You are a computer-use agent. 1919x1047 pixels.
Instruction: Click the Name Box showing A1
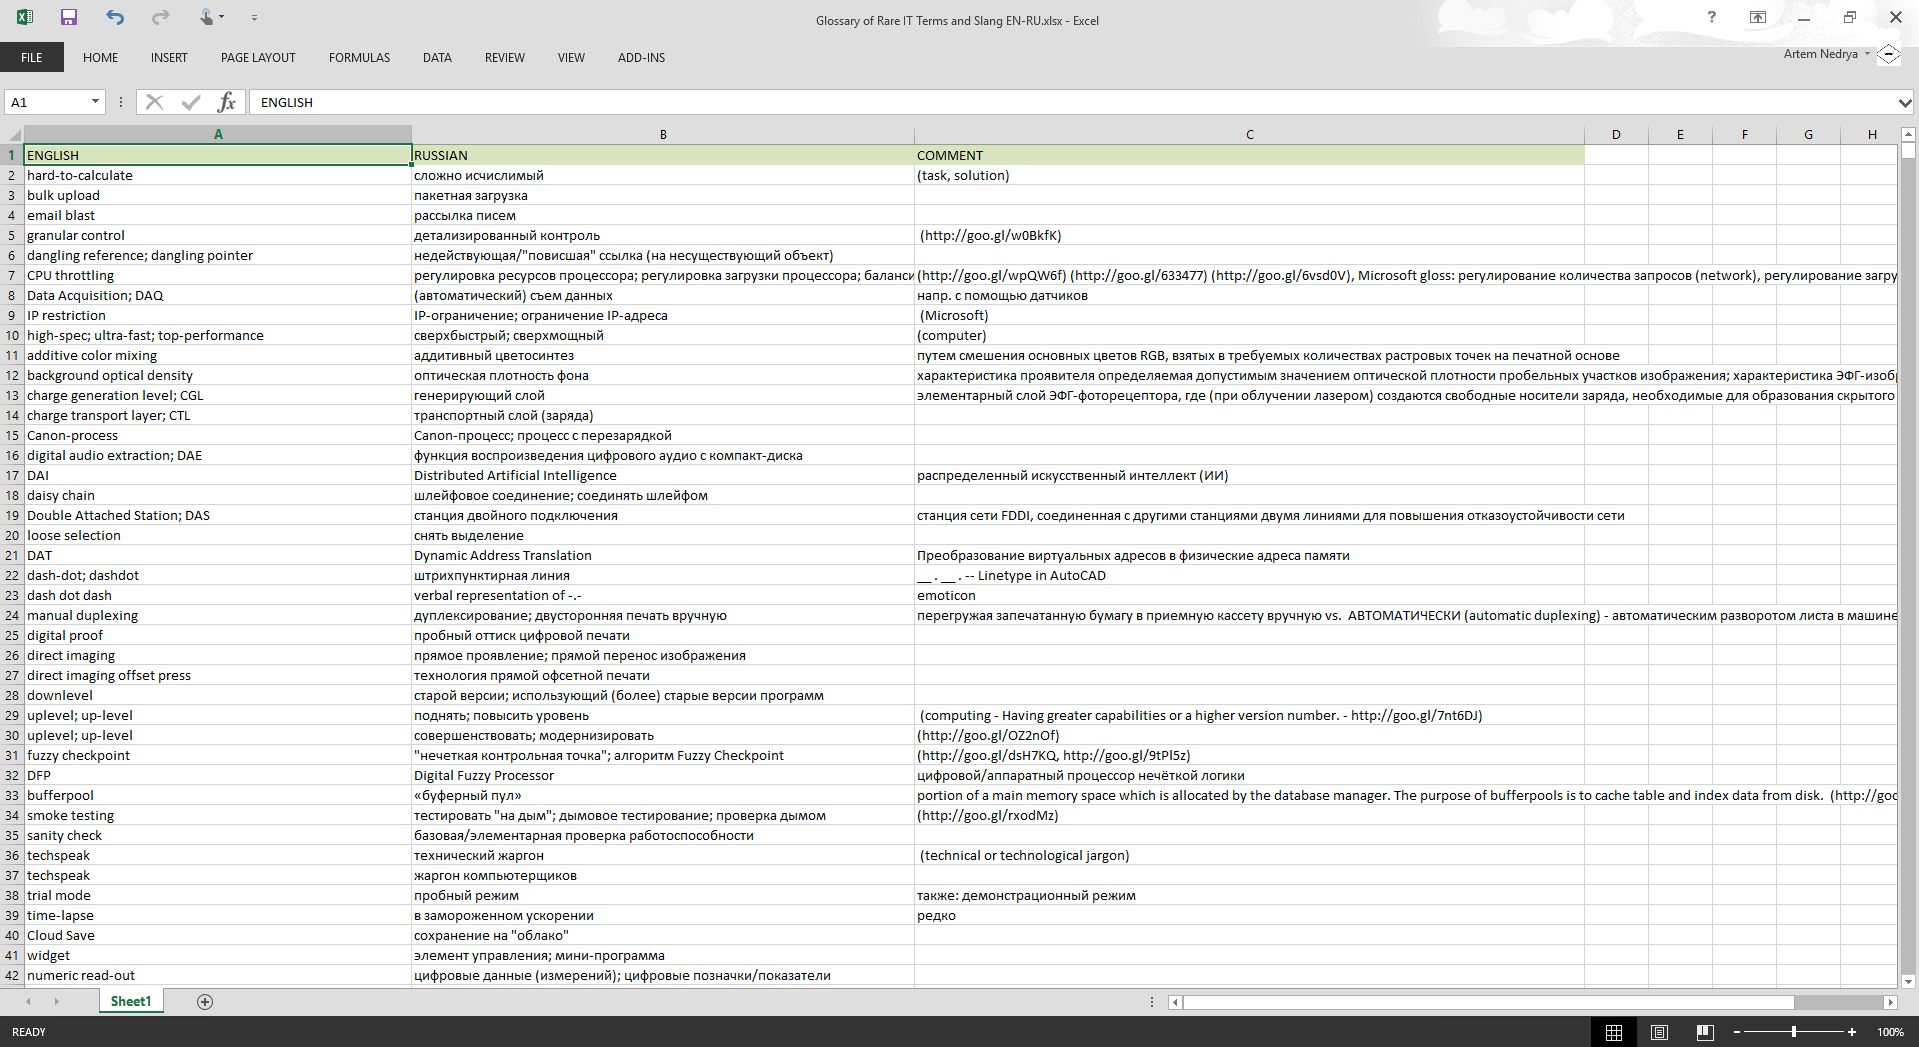pos(47,102)
